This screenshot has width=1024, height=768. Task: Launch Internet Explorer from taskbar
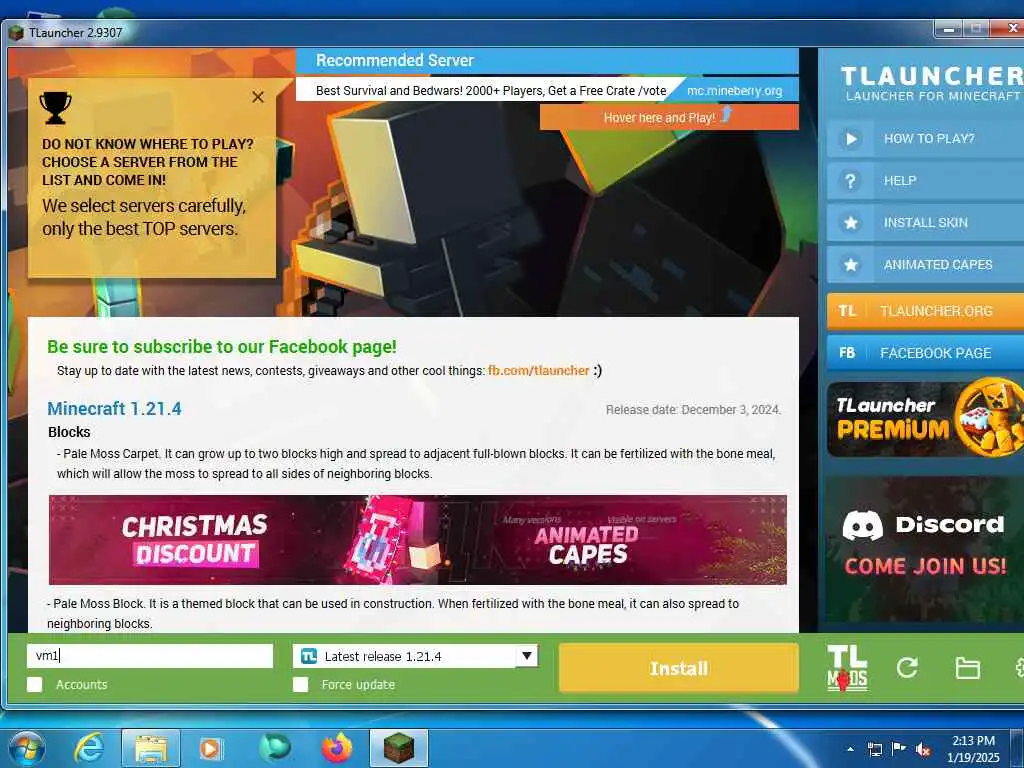(88, 748)
